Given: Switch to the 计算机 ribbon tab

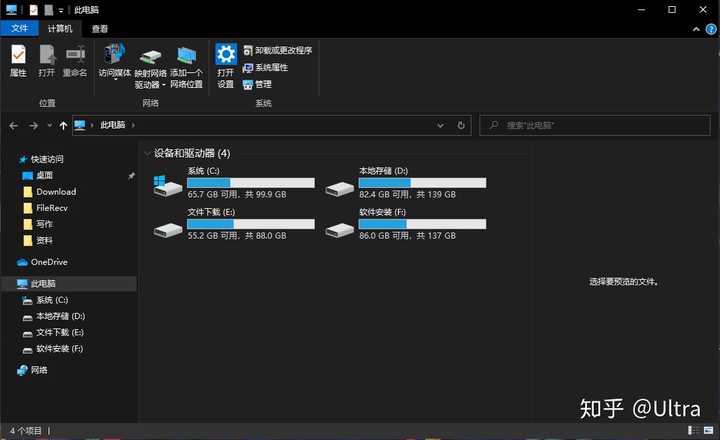Looking at the screenshot, I should click(60, 28).
